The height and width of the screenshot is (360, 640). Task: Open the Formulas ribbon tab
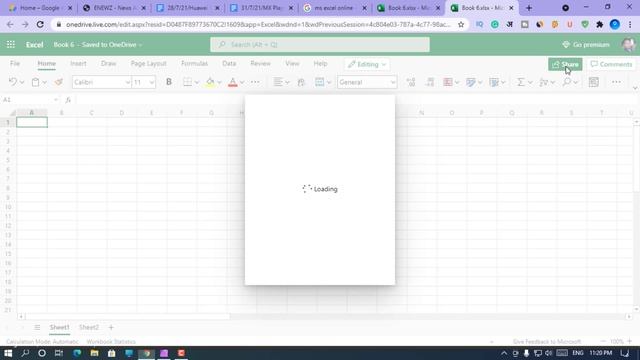(194, 64)
